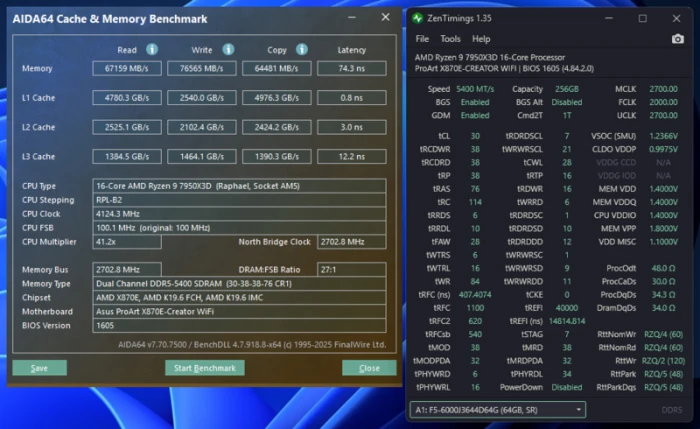Open the Help menu in ZenTimings

[481, 39]
